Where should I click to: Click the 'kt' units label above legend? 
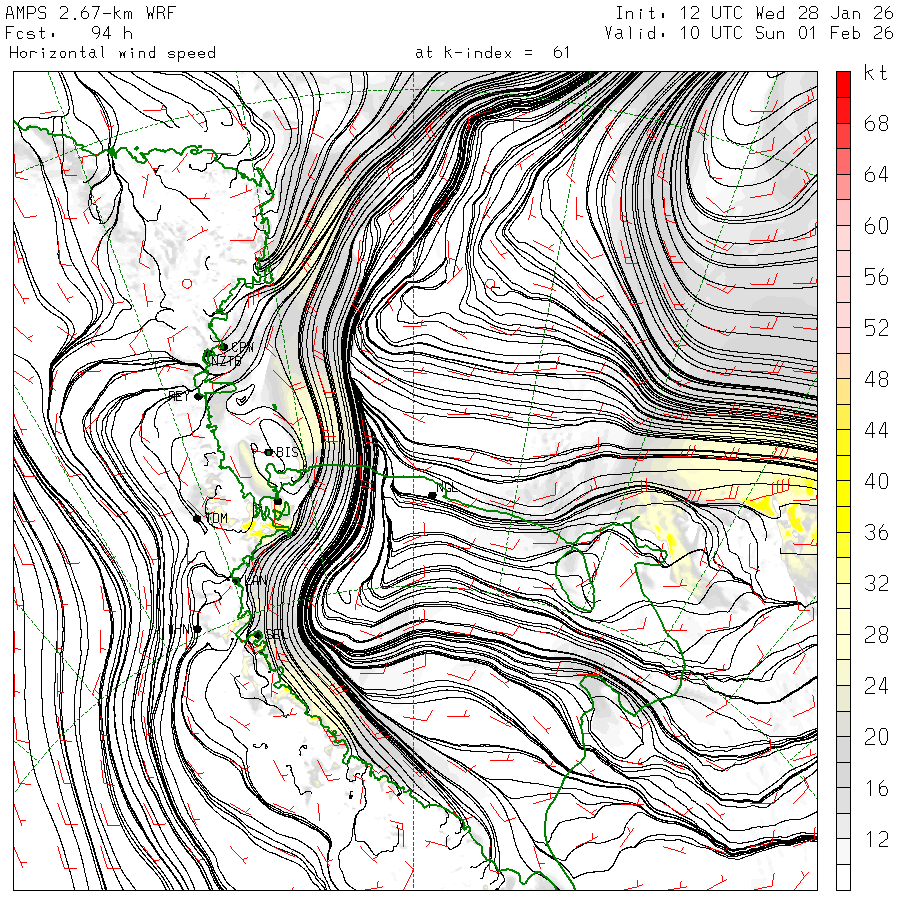coord(876,73)
